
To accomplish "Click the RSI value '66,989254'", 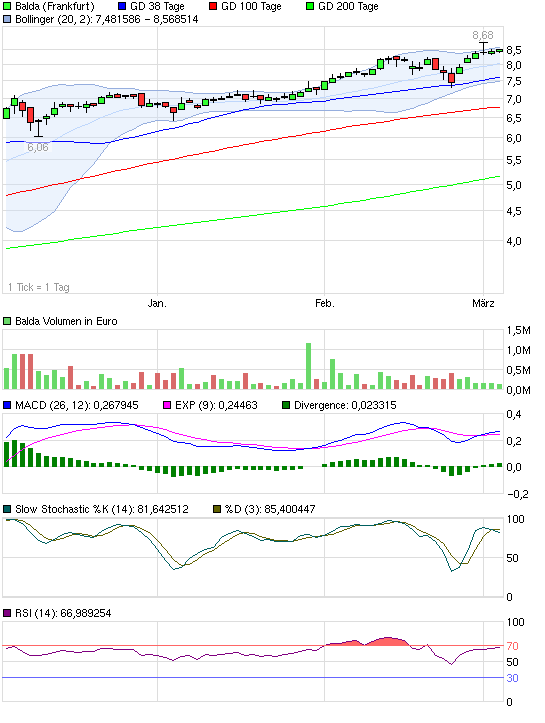I will pyautogui.click(x=86, y=613).
